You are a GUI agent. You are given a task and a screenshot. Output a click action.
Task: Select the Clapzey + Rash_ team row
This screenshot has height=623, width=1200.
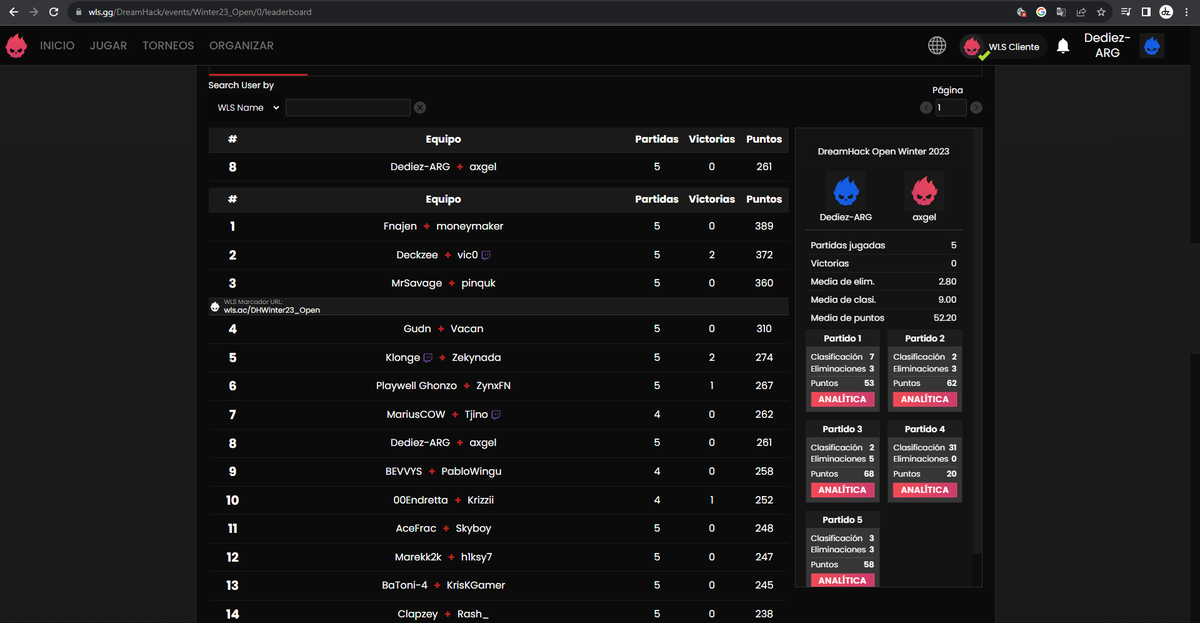[498, 614]
